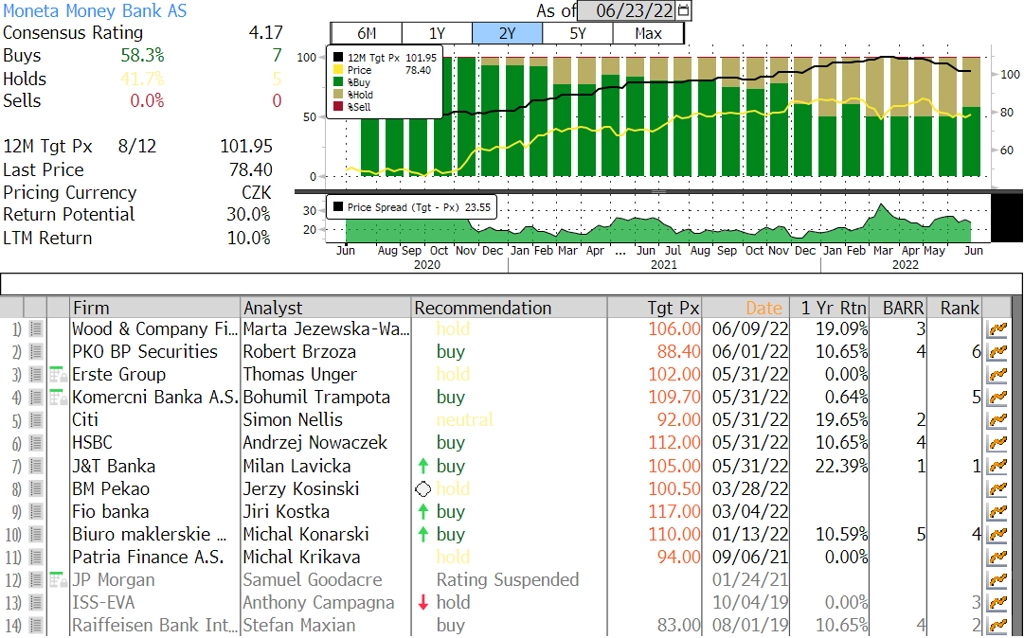Open the chart icon in the BM Pekao row
Viewport: 1024px width, 638px height.
[x=997, y=490]
